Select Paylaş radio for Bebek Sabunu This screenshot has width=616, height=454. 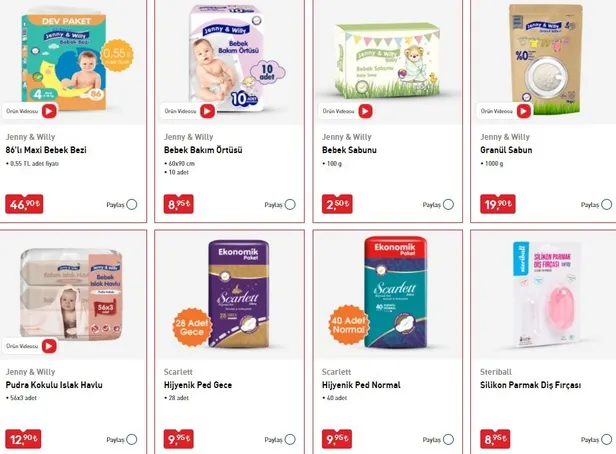pos(448,205)
